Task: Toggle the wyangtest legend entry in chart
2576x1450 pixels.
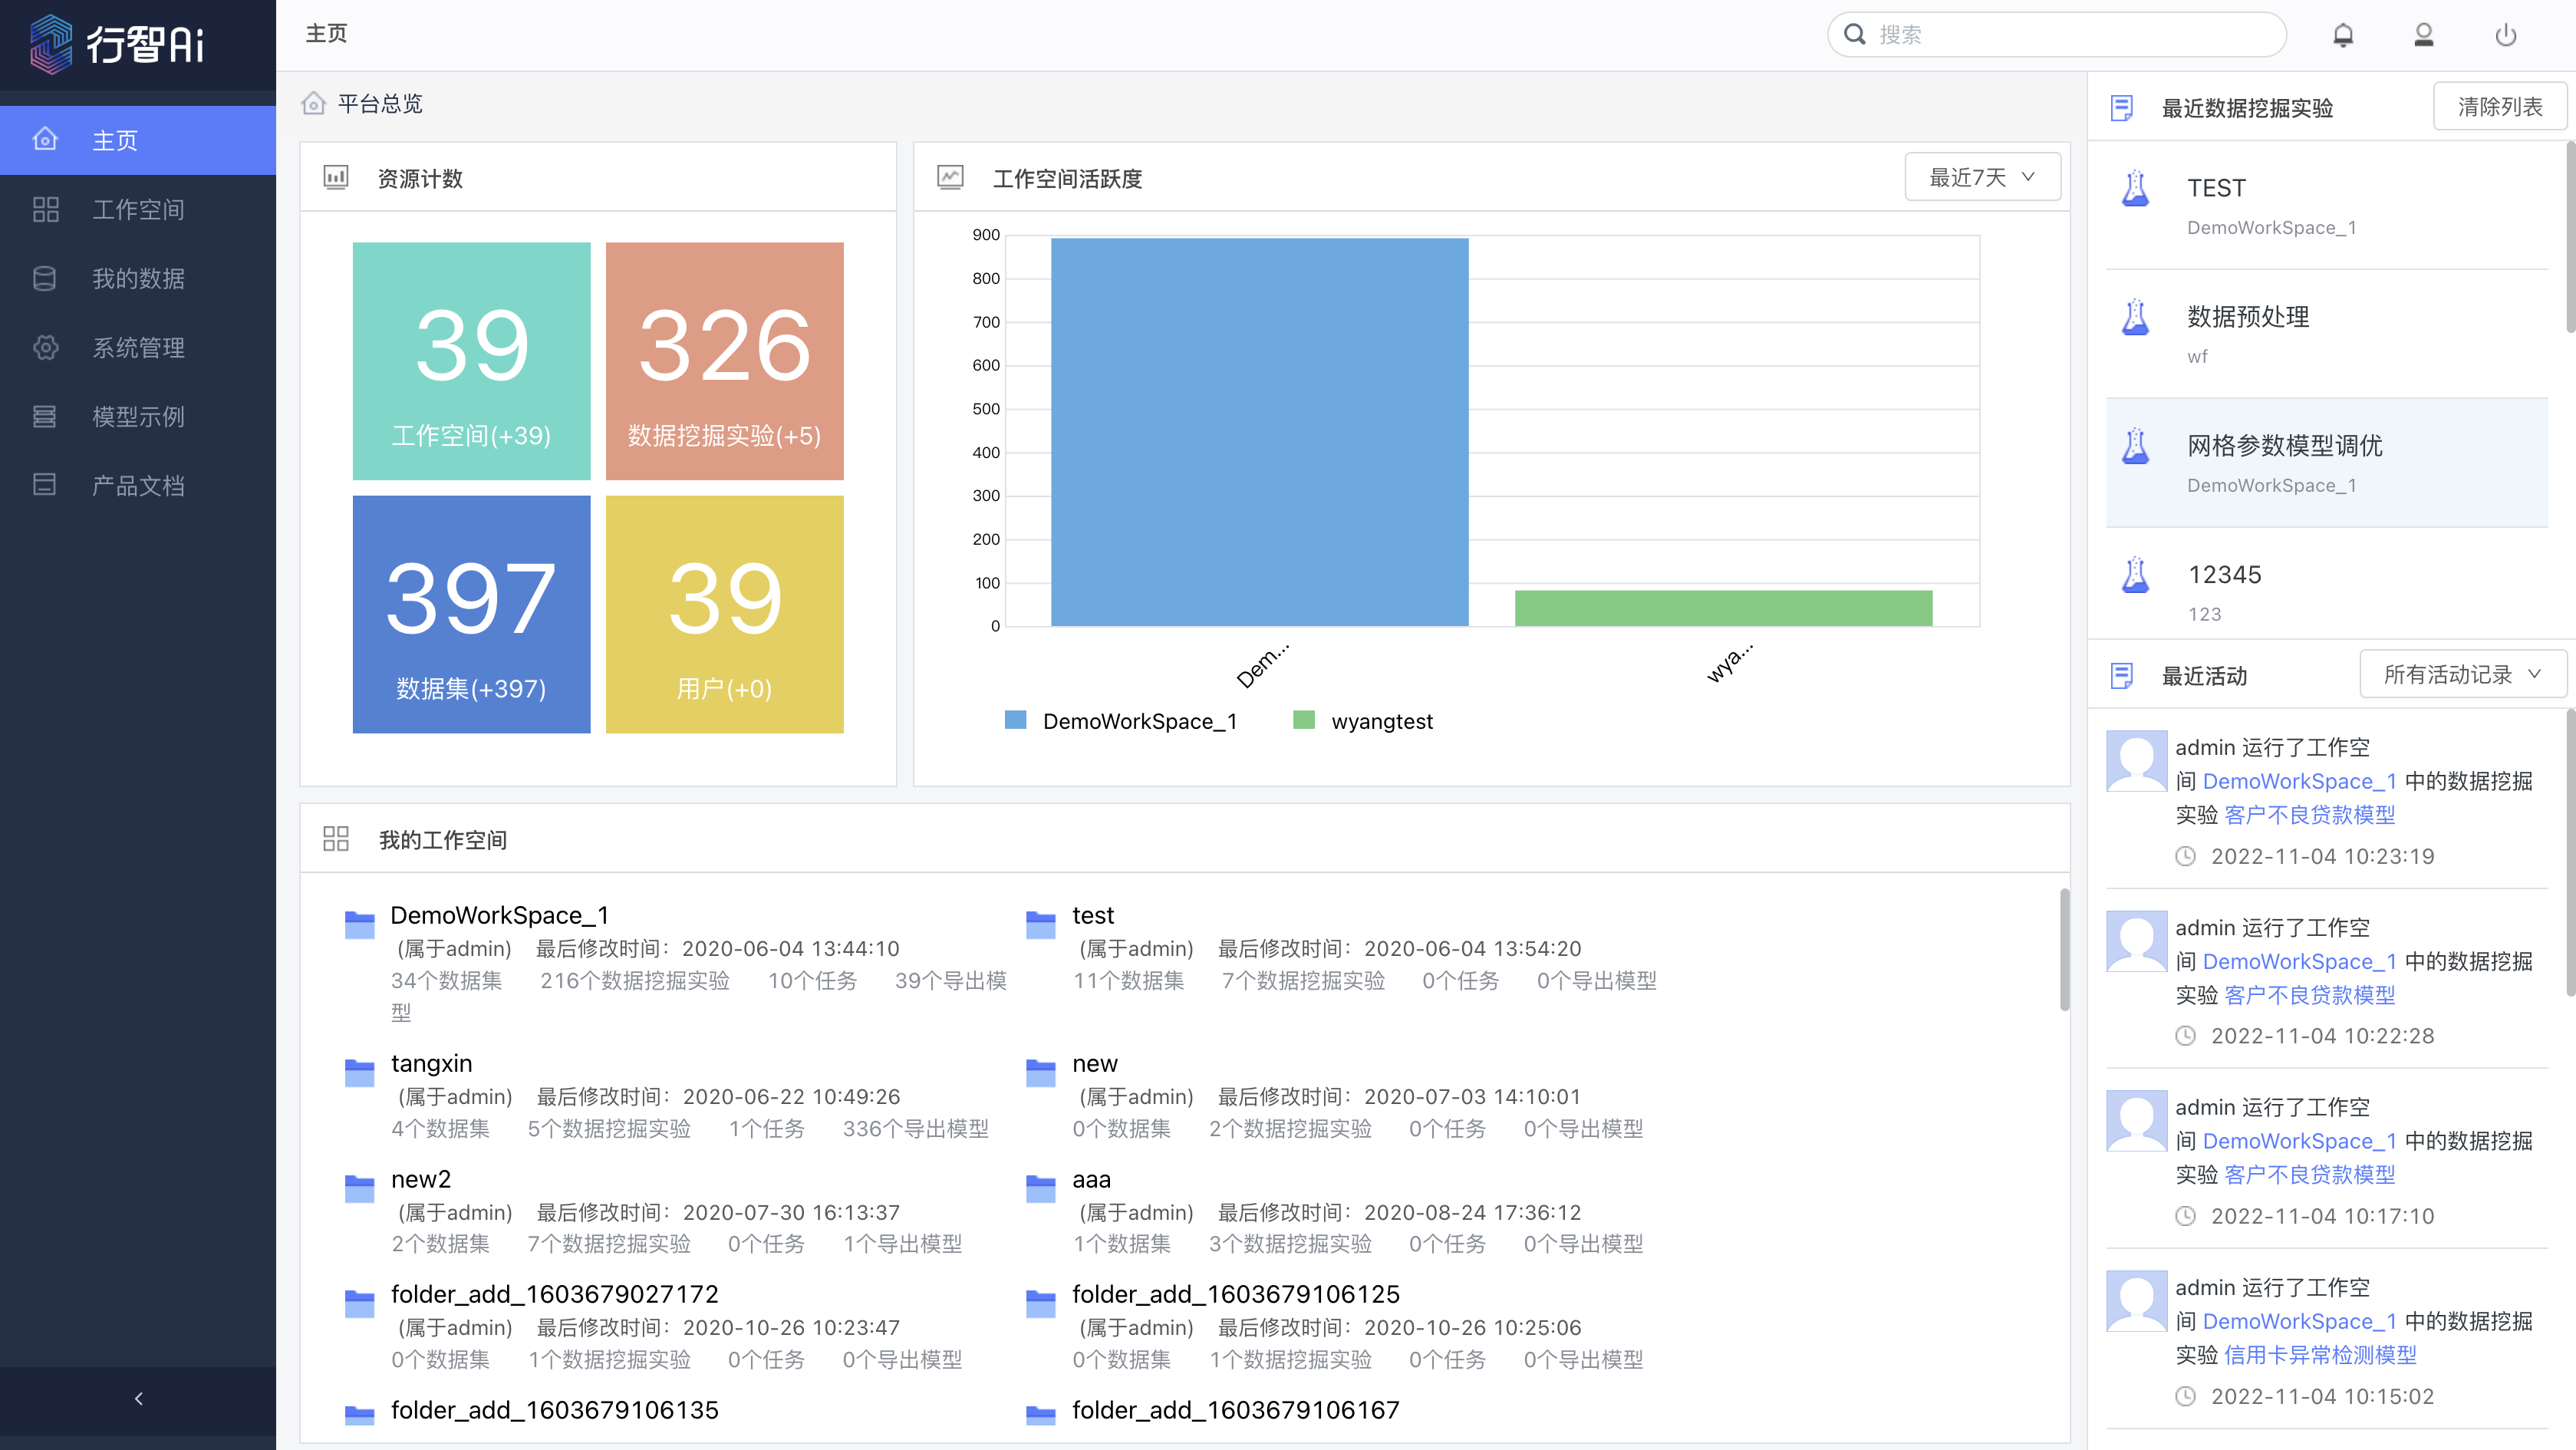Action: (x=1364, y=721)
